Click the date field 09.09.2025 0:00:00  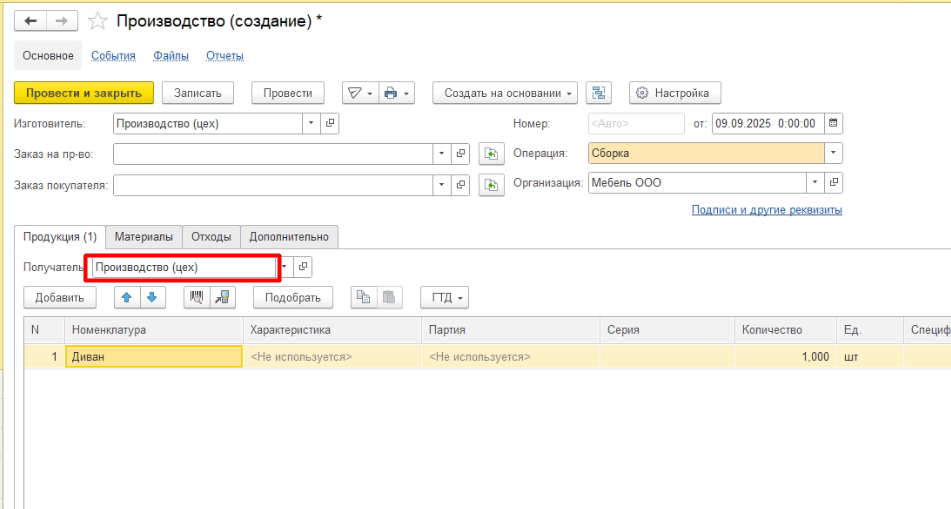[768, 123]
